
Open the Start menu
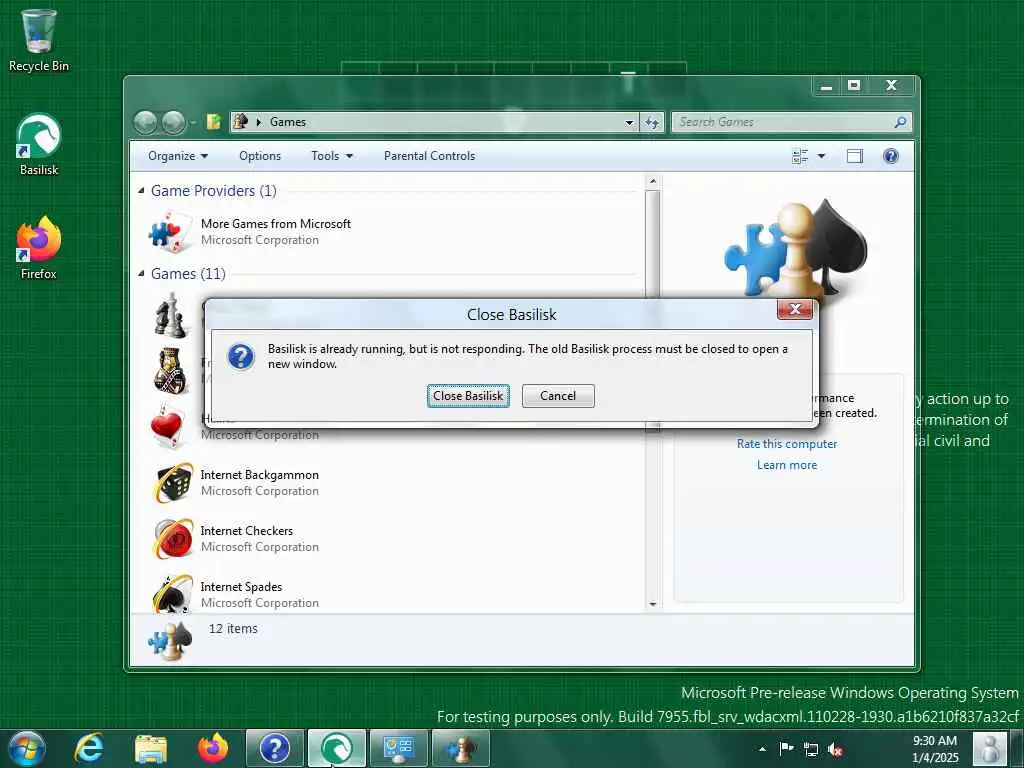tap(26, 748)
